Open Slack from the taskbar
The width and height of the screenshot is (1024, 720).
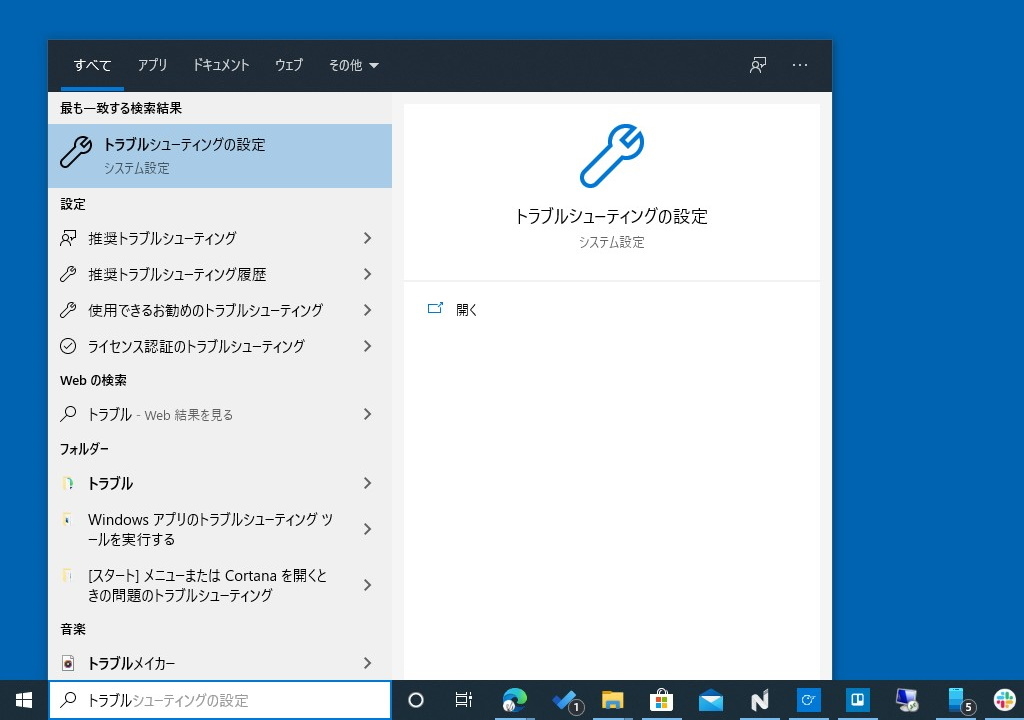pos(1004,700)
